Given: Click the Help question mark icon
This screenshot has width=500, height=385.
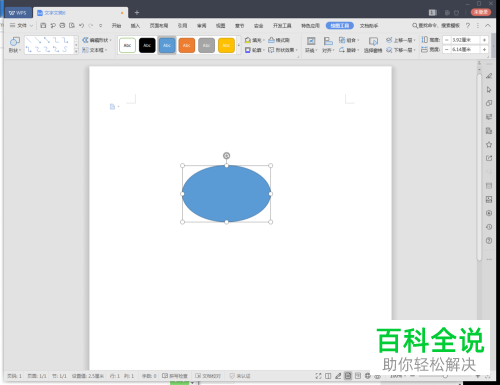Looking at the screenshot, I should pos(468,25).
